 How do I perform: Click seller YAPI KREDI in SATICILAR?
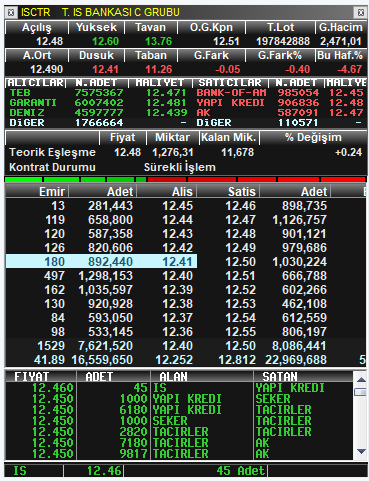(x=231, y=103)
